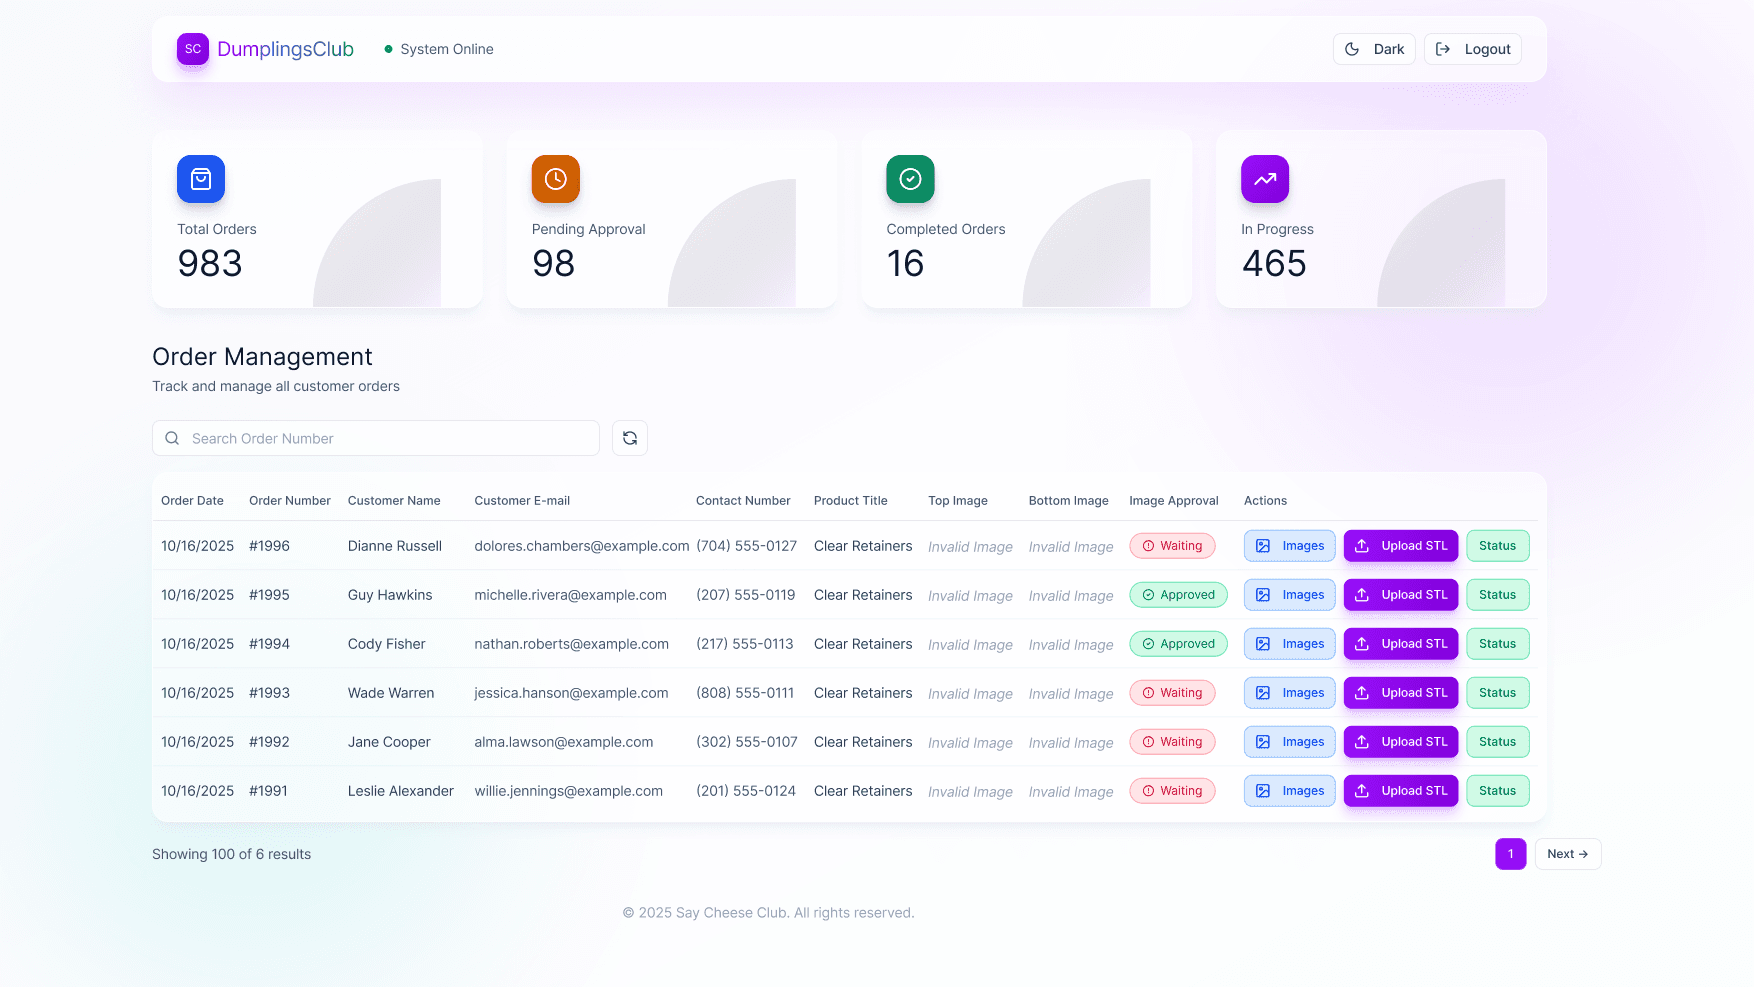Viewport: 1754px width, 987px height.
Task: Open Status for Leslie Alexander's order
Action: pos(1497,790)
